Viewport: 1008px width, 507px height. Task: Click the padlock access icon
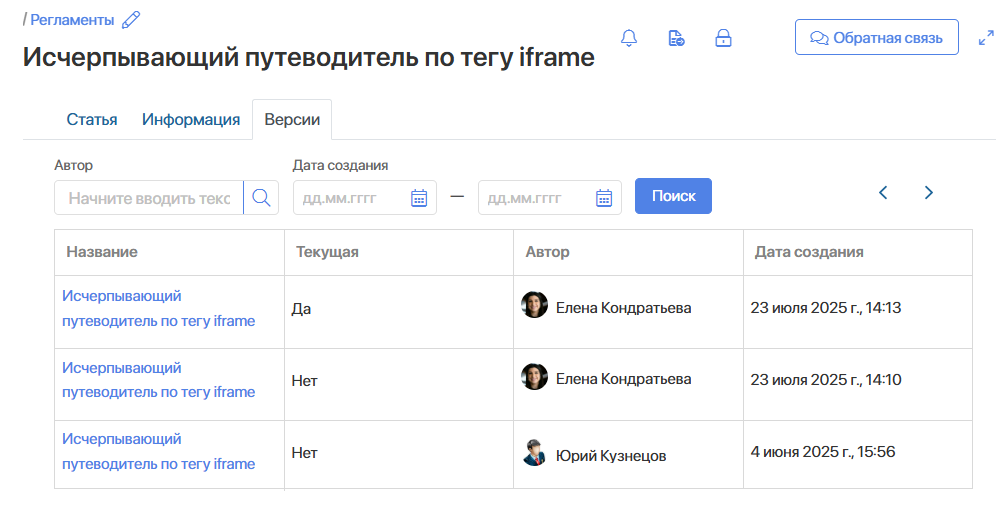coord(723,38)
